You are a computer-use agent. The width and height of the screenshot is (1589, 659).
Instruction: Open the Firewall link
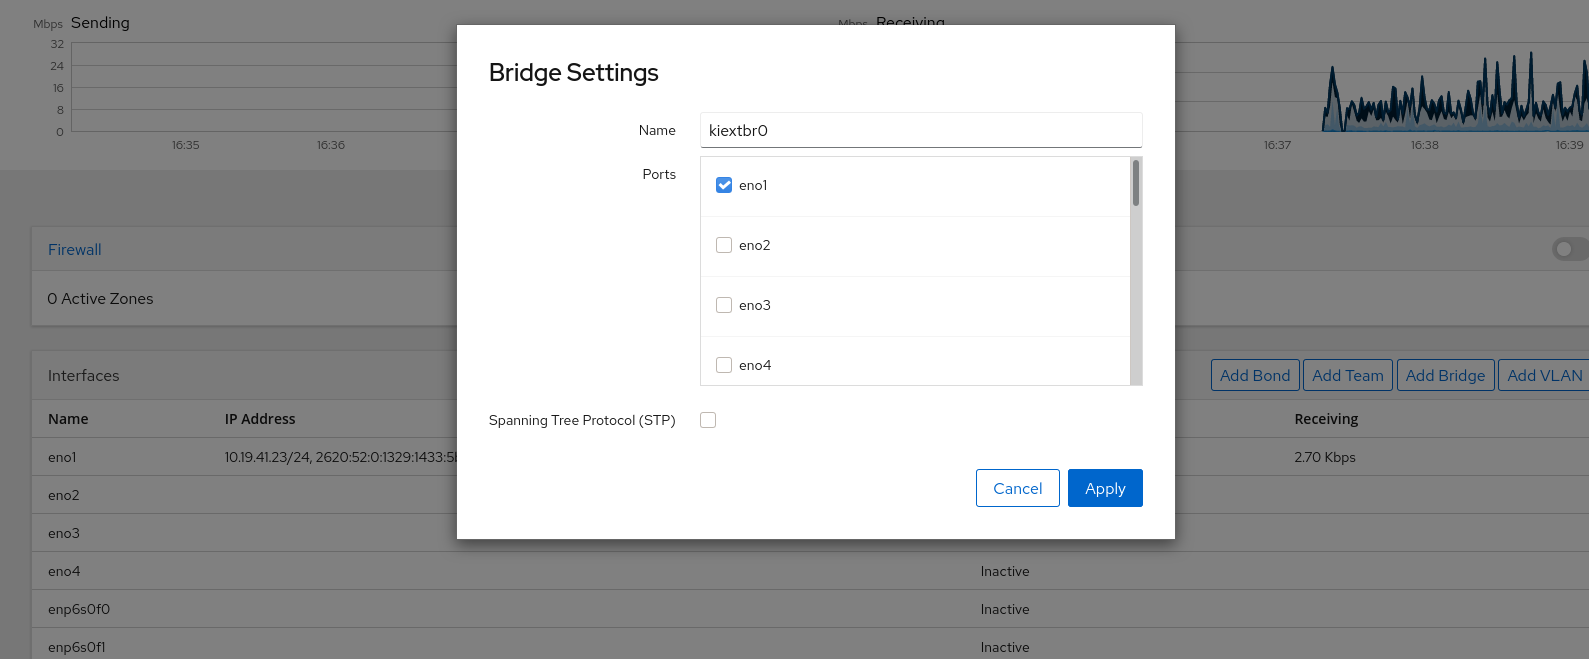tap(75, 250)
